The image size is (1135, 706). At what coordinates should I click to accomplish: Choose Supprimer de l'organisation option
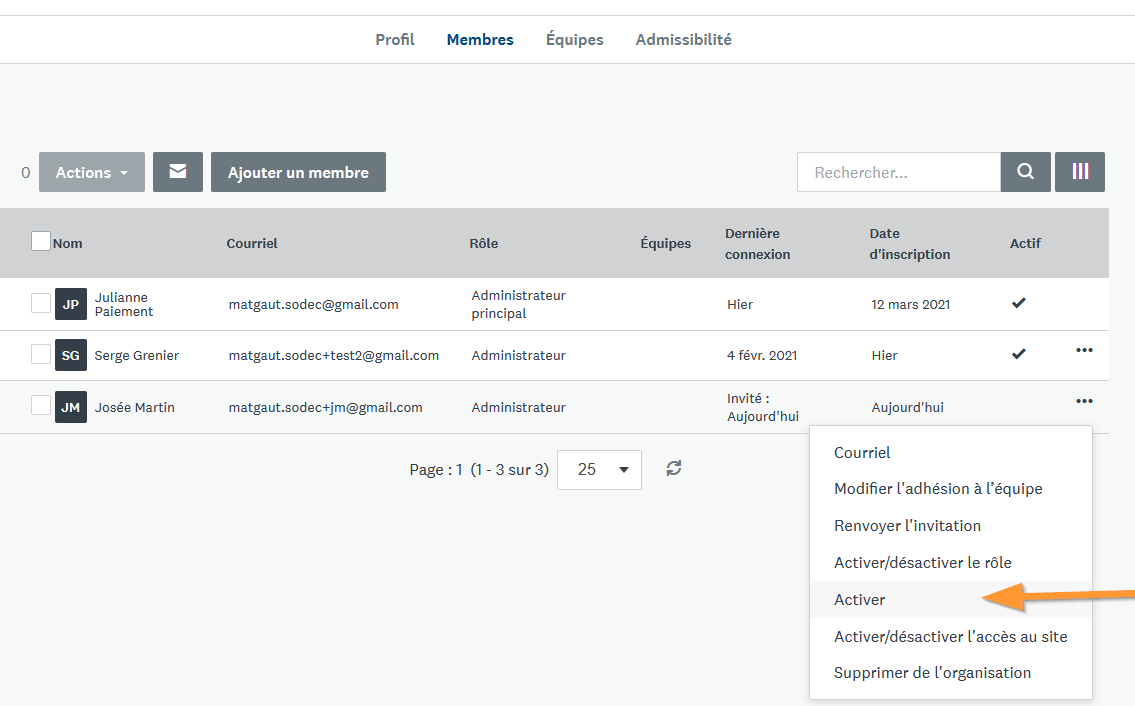[932, 673]
